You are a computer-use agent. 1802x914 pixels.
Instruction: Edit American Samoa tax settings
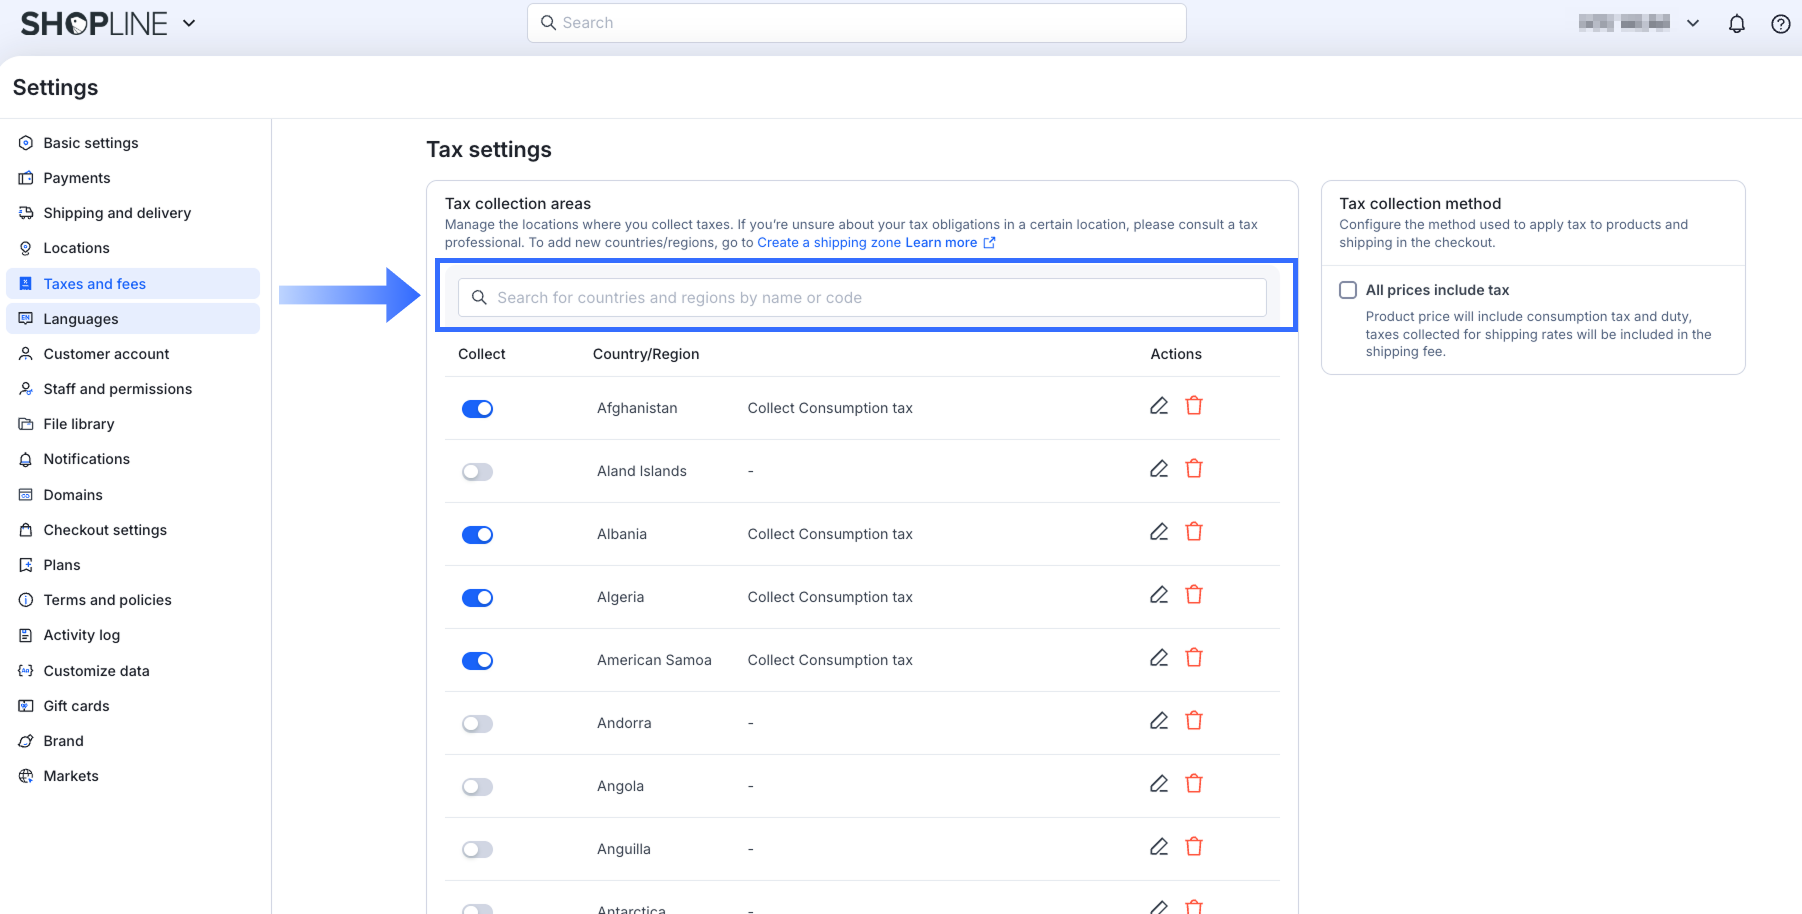pos(1159,658)
